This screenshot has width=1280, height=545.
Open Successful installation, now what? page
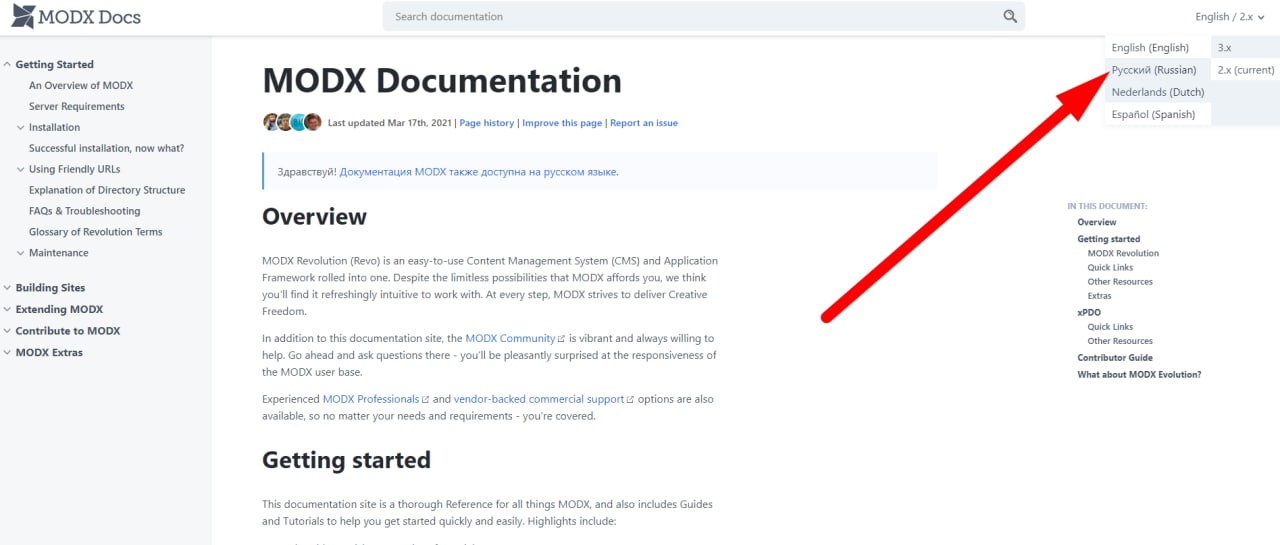tap(106, 148)
